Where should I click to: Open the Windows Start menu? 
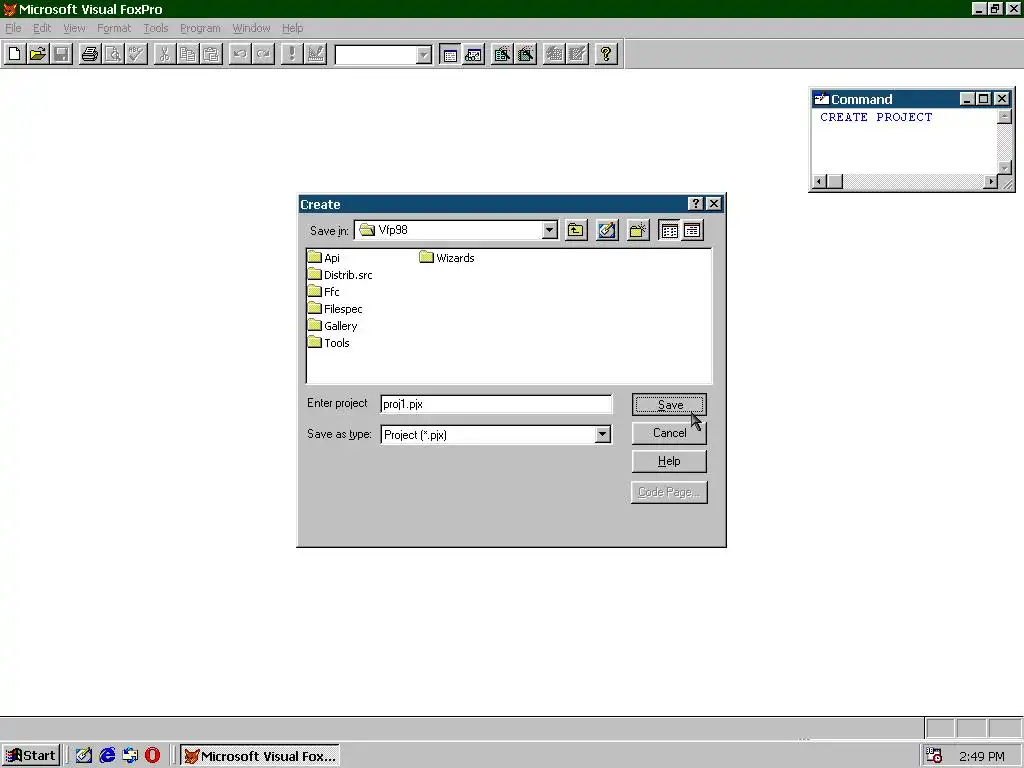[x=31, y=756]
